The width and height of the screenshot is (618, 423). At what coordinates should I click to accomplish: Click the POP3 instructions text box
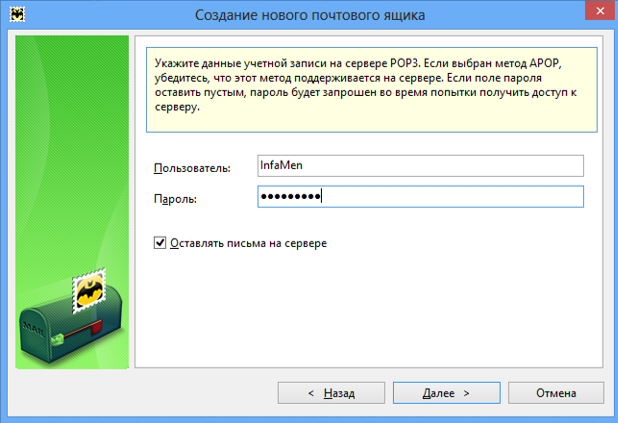(x=372, y=85)
